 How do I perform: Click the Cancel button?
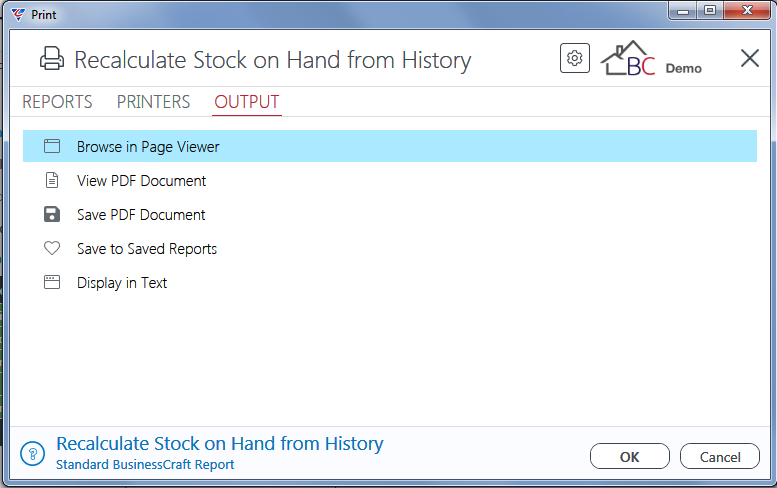pyautogui.click(x=720, y=456)
